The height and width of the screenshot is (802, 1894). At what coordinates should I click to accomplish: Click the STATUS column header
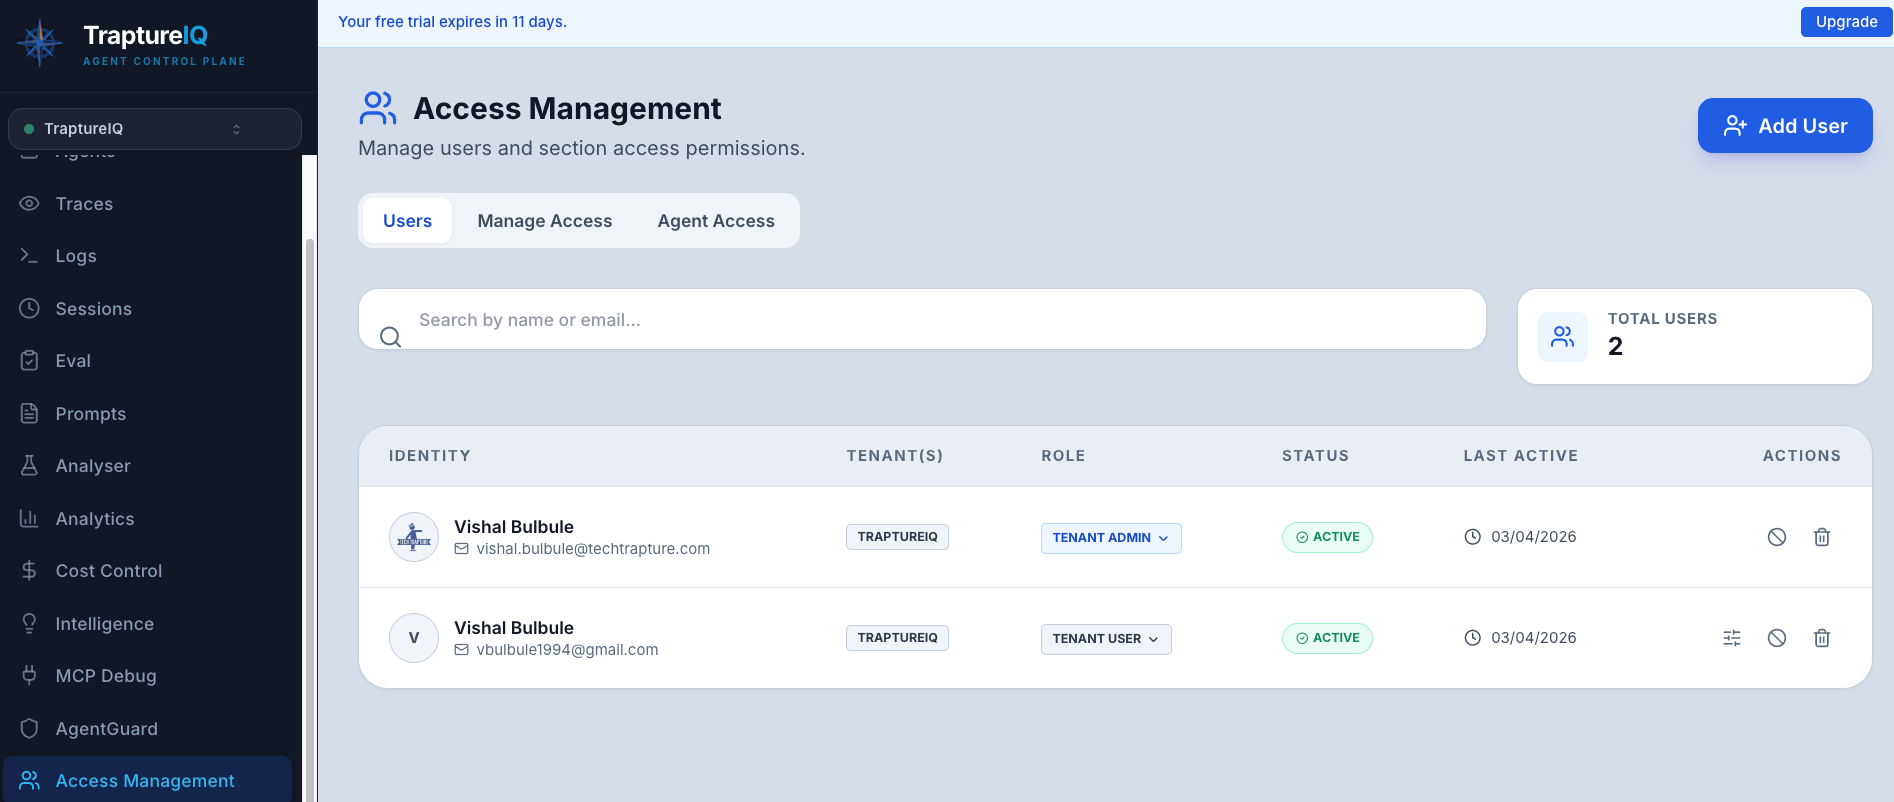(x=1315, y=456)
